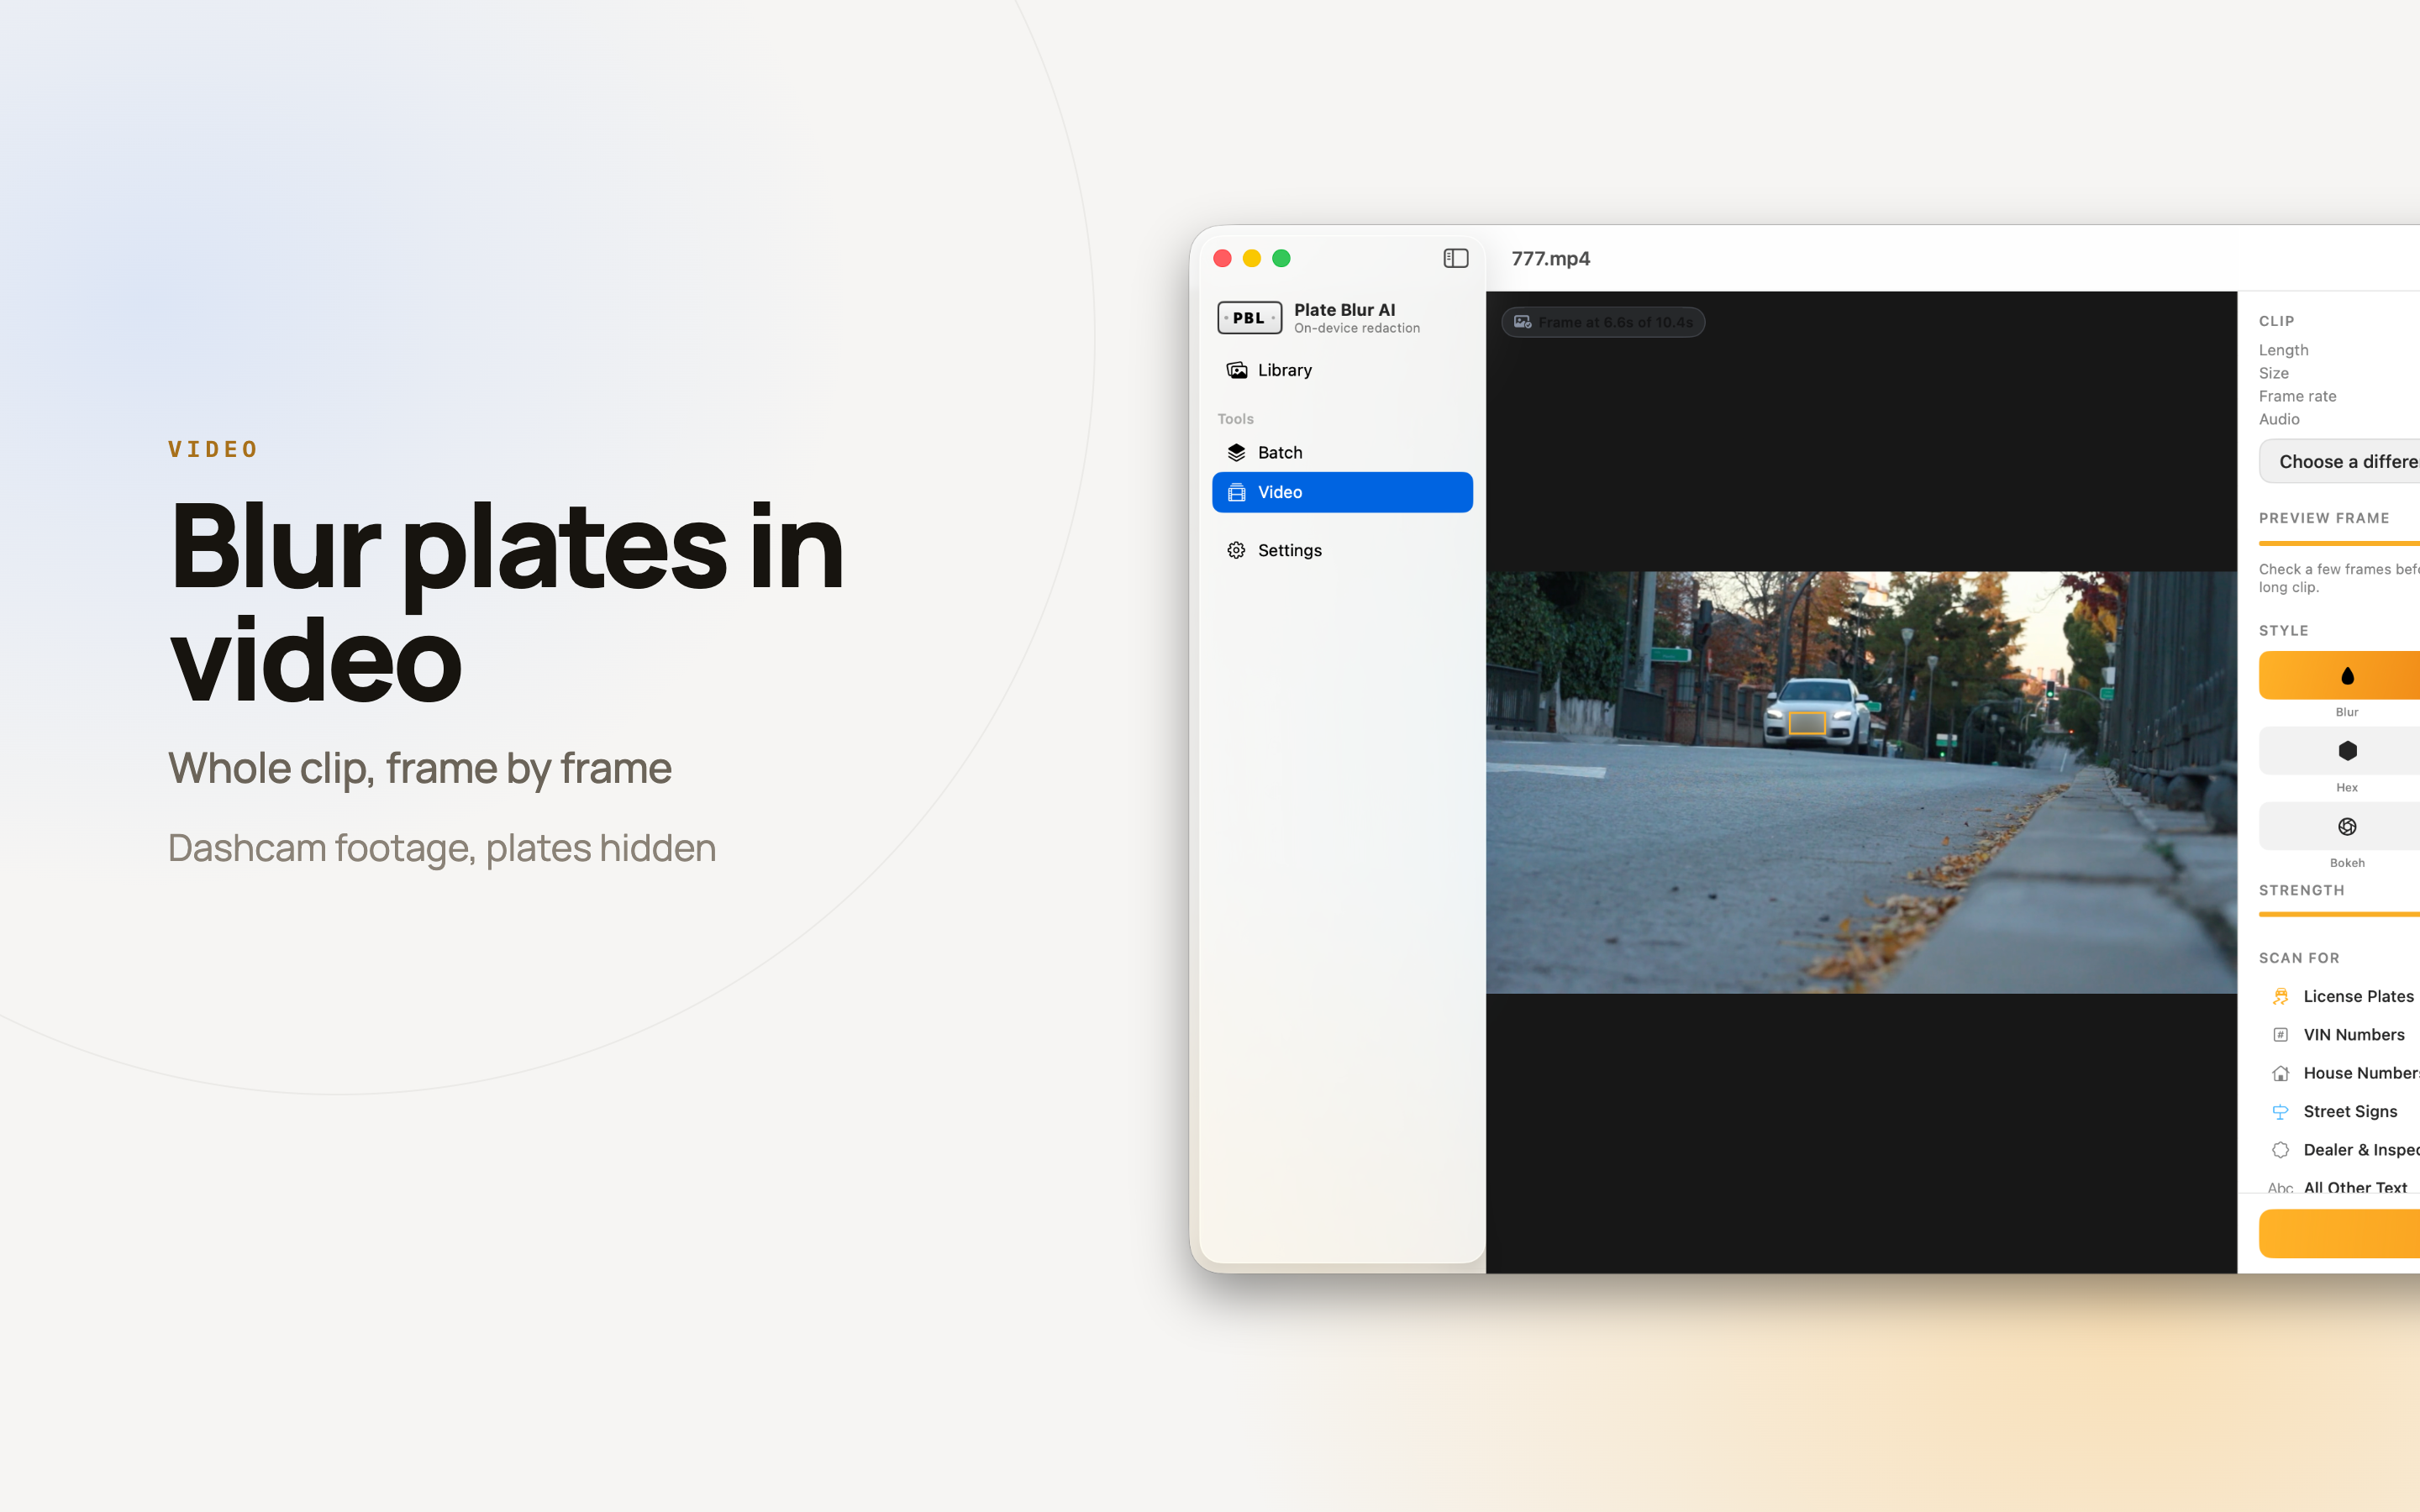This screenshot has width=2420, height=1512.
Task: Click the Abc icon beside All Other Text
Action: (2280, 1188)
